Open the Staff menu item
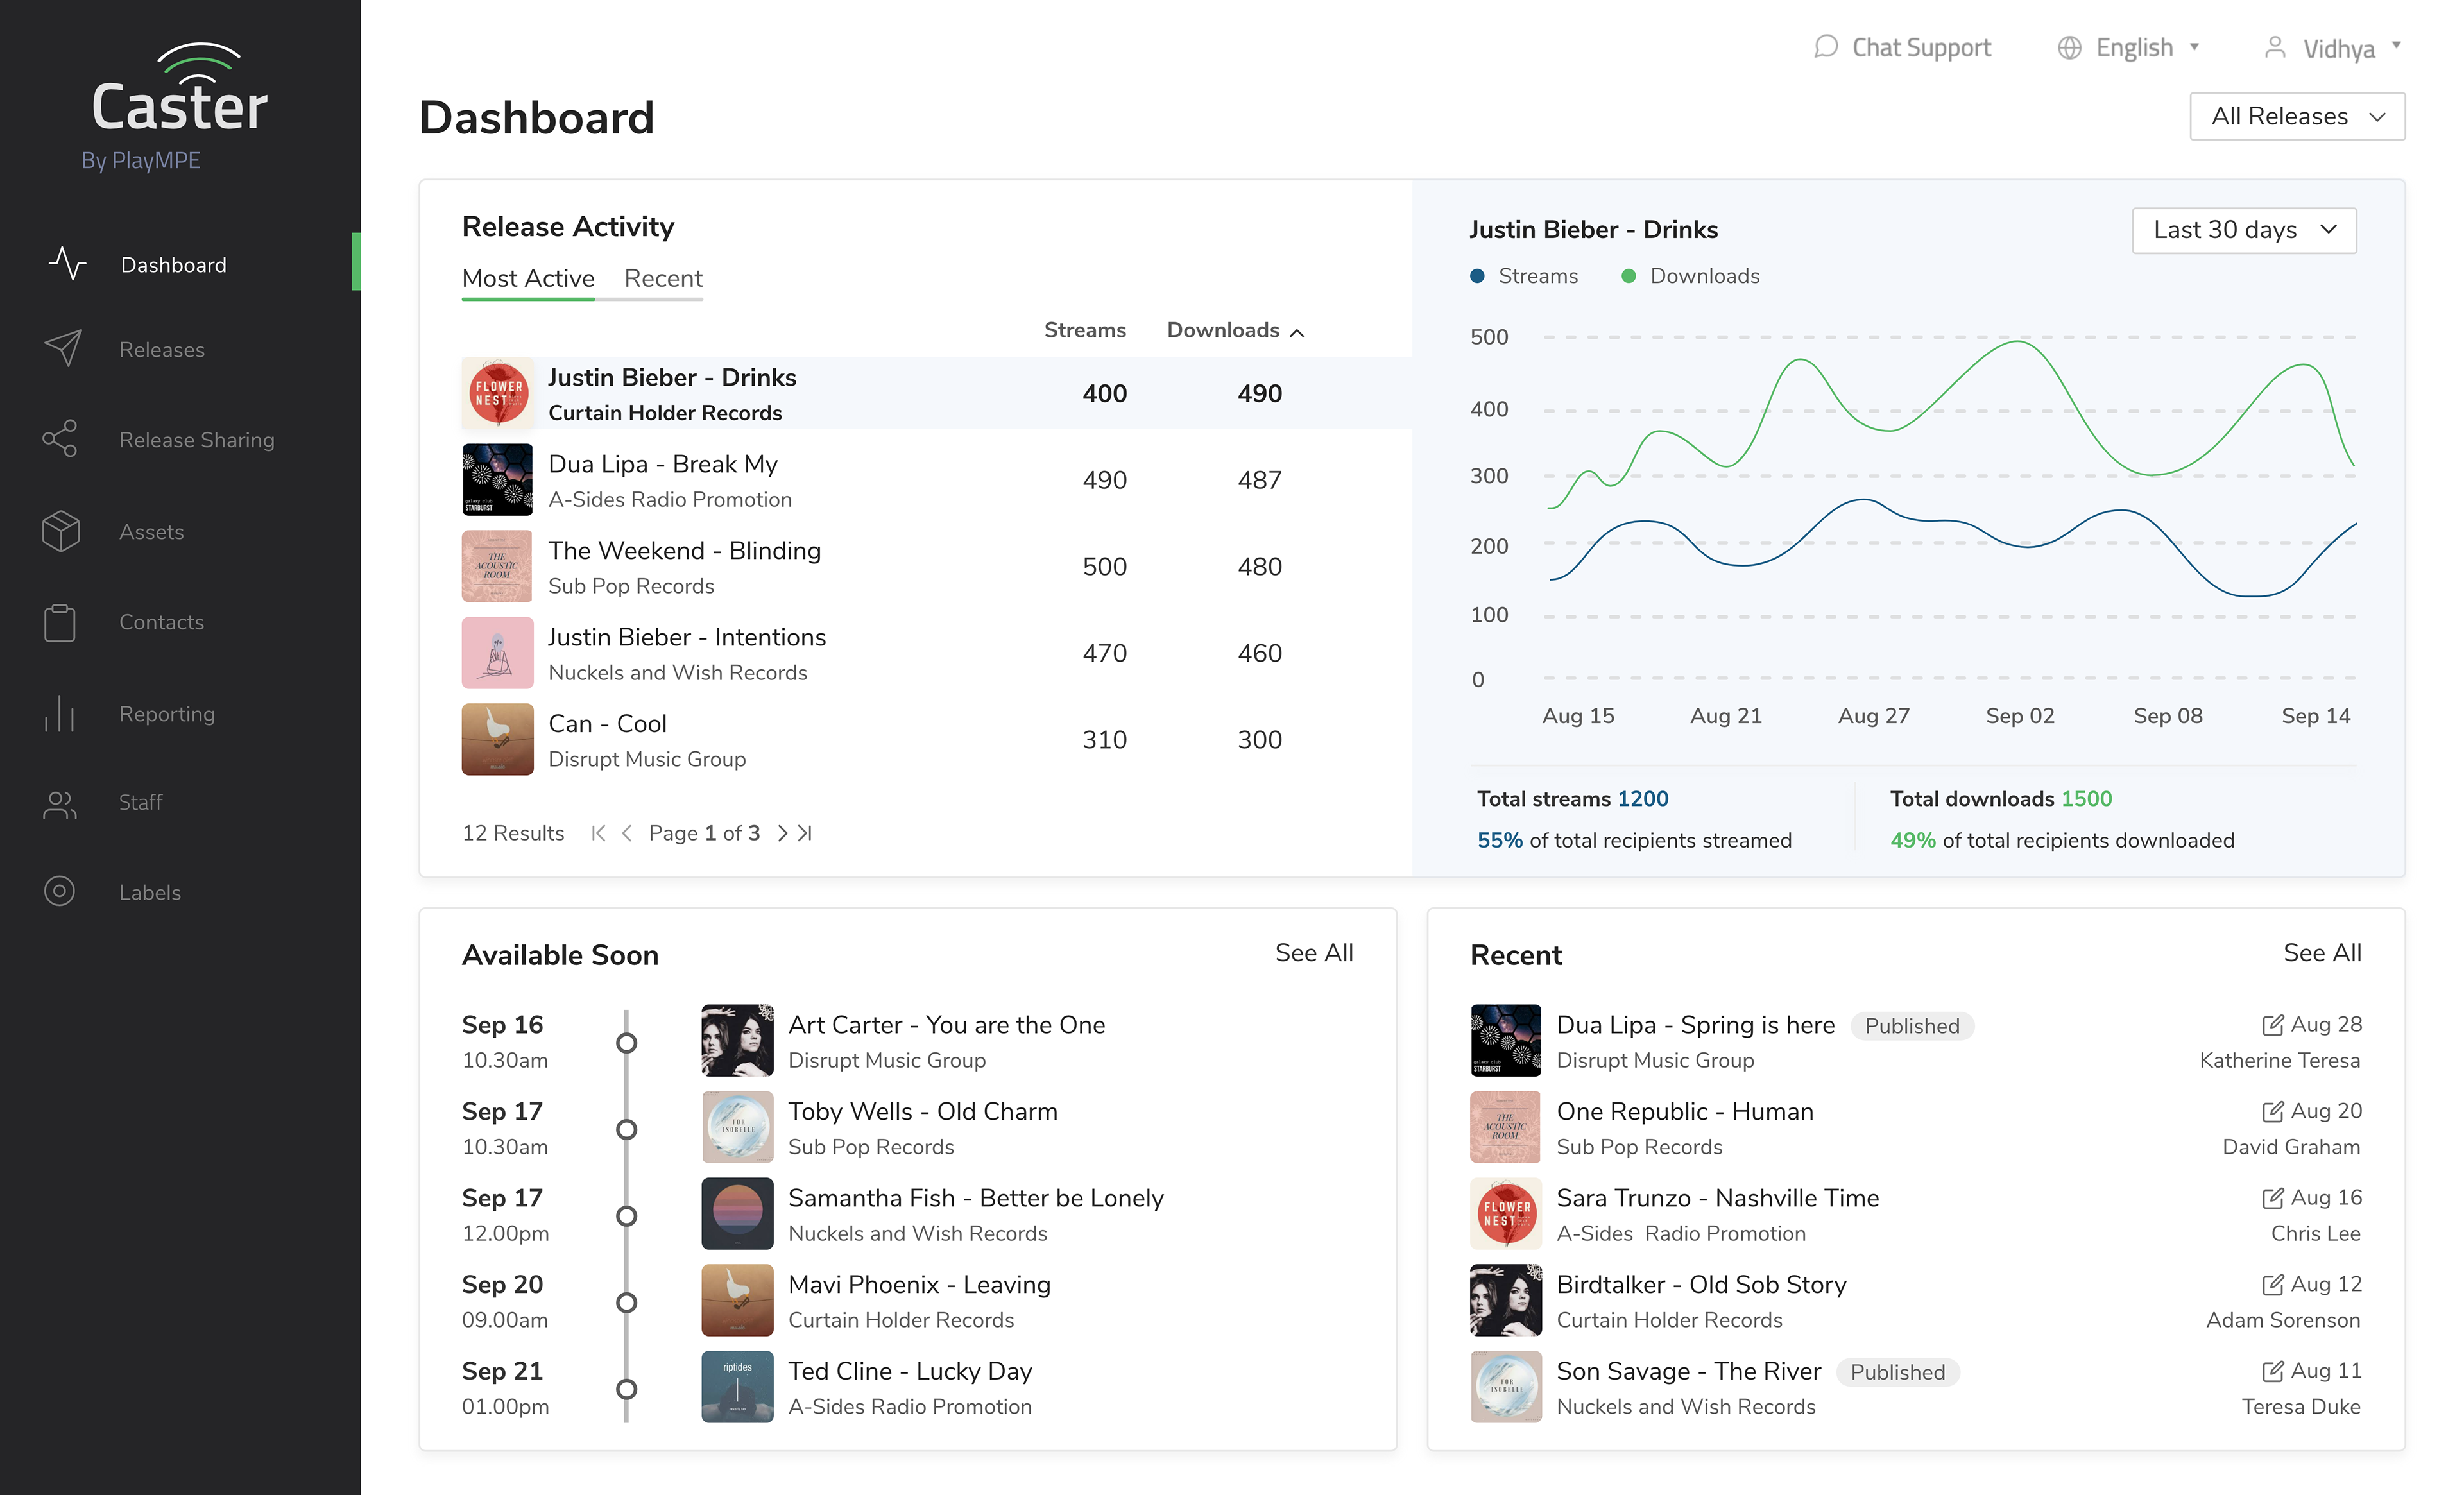 (x=140, y=803)
